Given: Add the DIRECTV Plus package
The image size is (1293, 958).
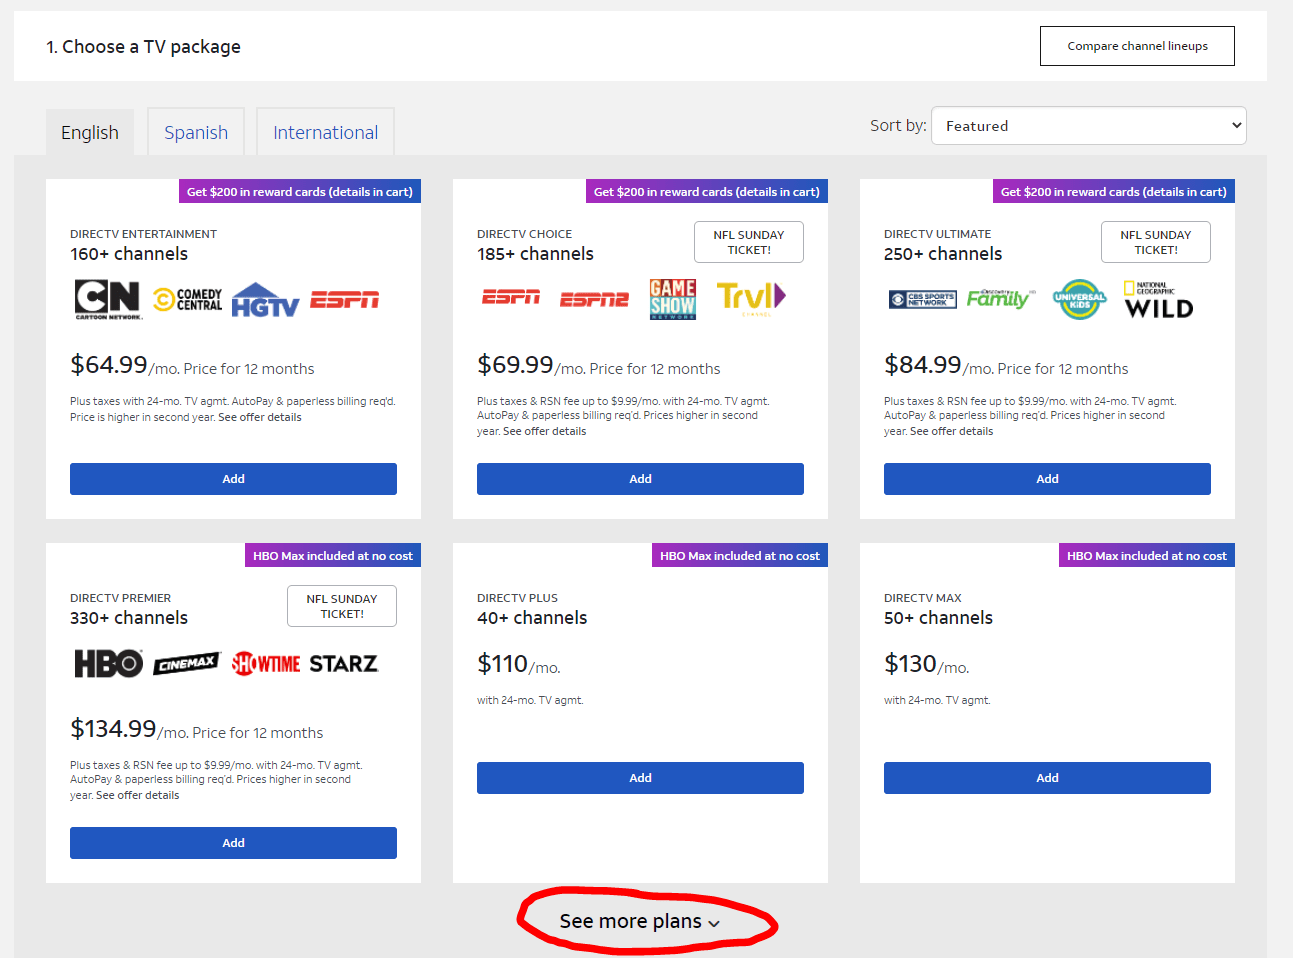Looking at the screenshot, I should pyautogui.click(x=640, y=778).
